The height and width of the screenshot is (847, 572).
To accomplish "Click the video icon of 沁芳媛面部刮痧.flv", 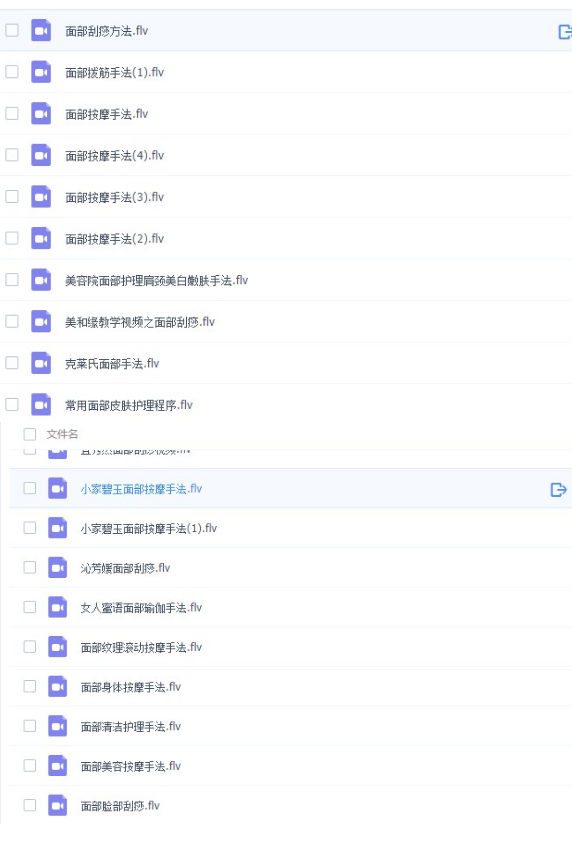I will point(58,568).
